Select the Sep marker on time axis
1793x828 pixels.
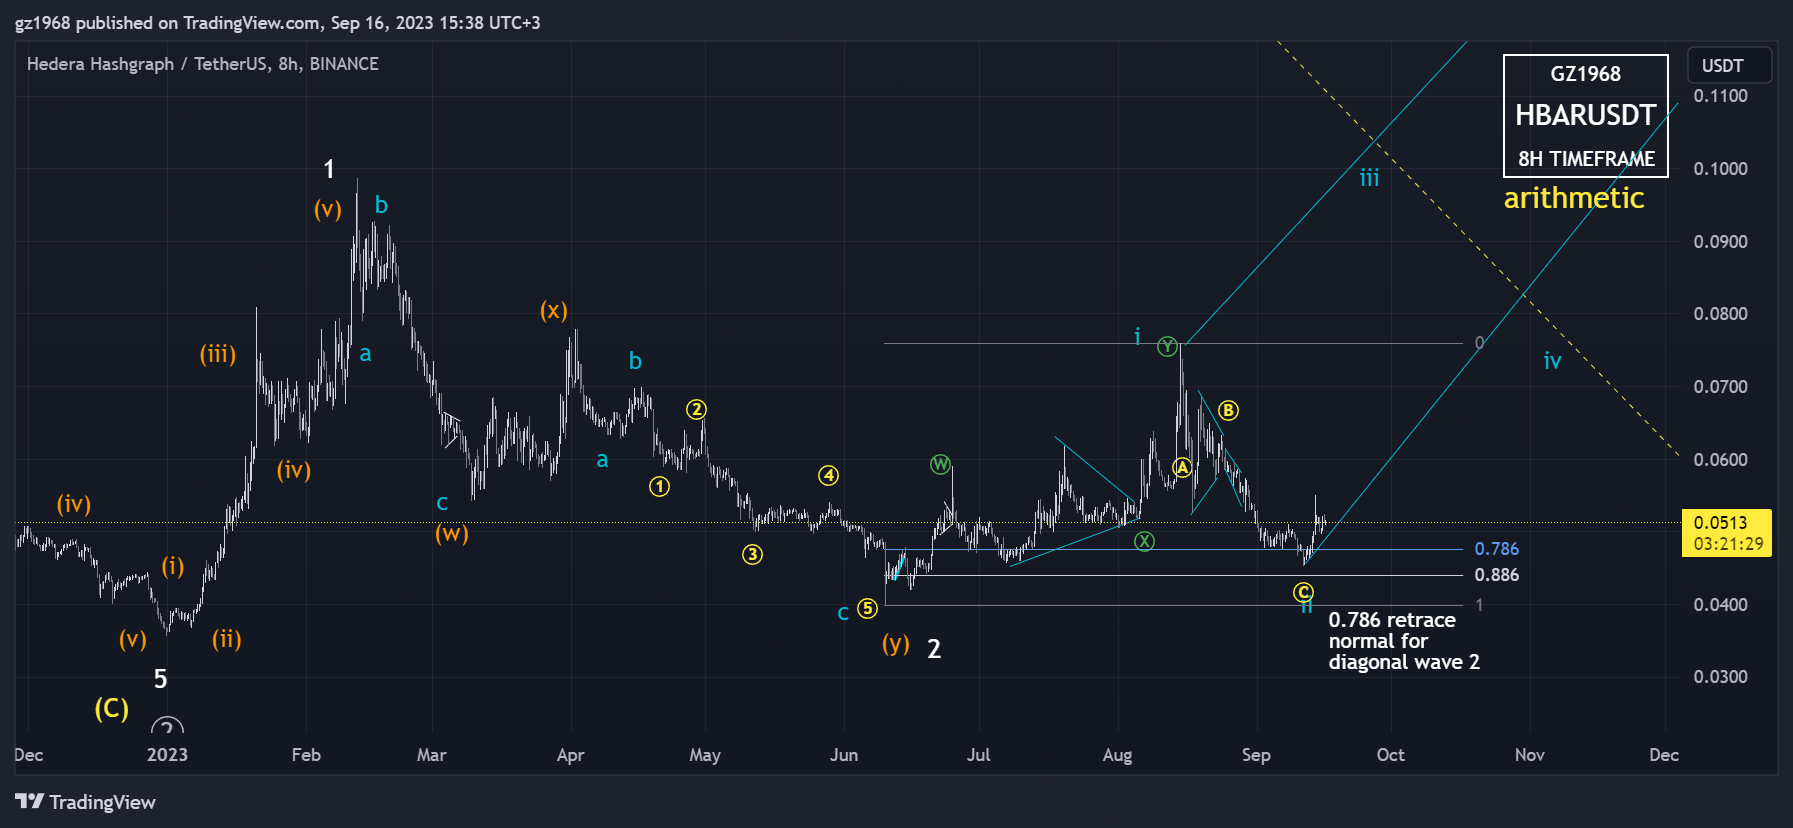tap(1256, 755)
